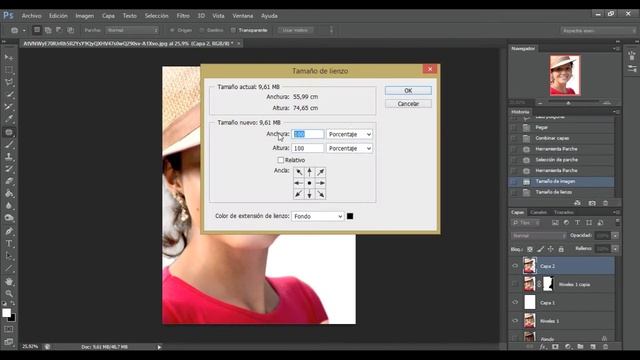Click the canvas extension color swatch
The height and width of the screenshot is (360, 640).
[x=350, y=216]
